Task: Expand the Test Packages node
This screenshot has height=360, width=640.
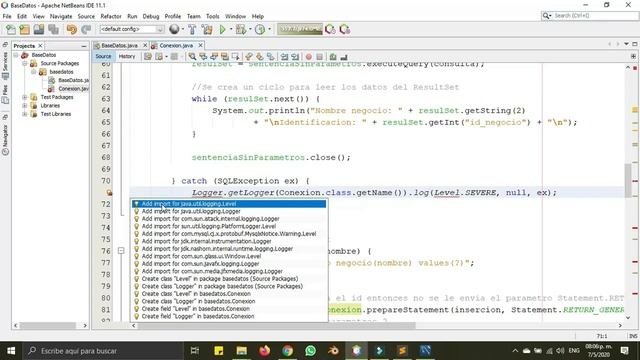Action: (x=25, y=97)
